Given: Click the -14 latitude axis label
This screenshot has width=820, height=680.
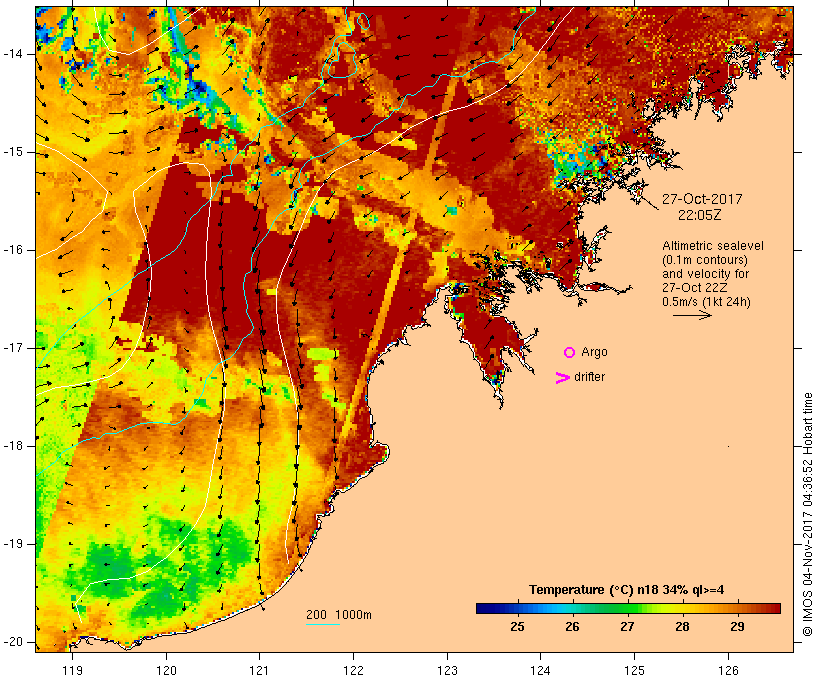Looking at the screenshot, I should click(12, 54).
